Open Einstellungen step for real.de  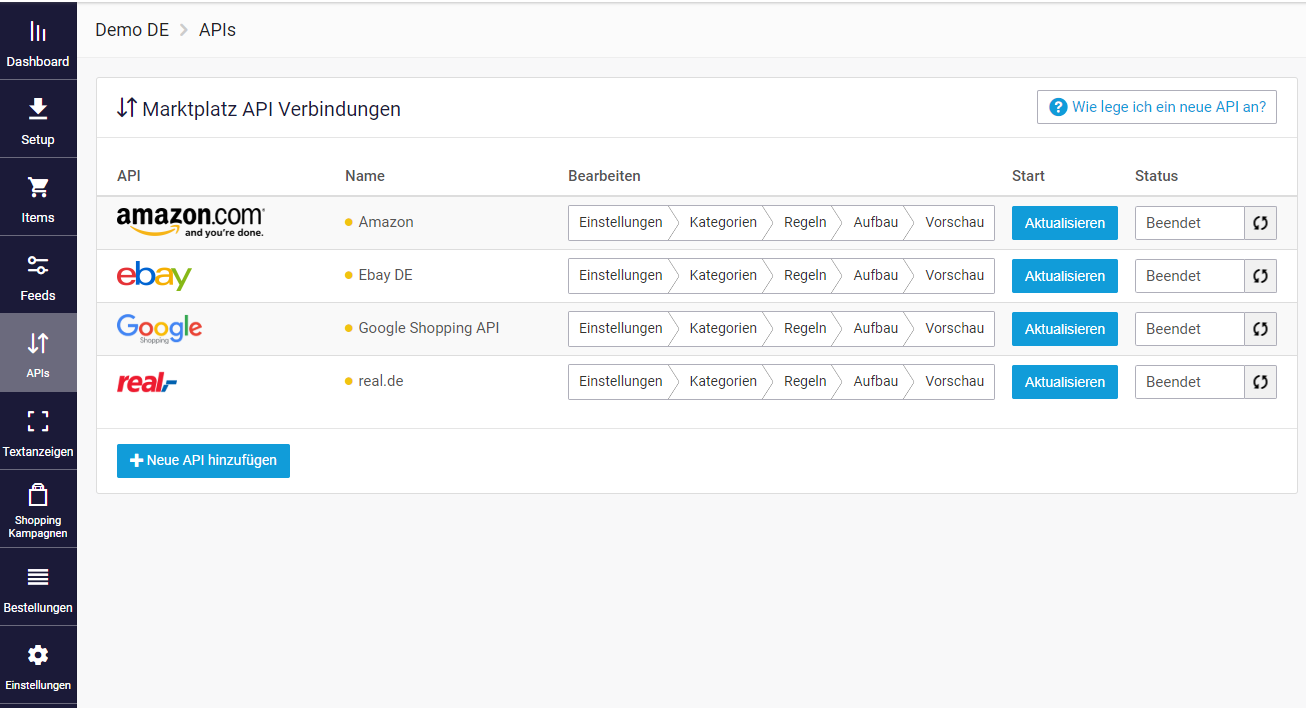click(x=620, y=382)
